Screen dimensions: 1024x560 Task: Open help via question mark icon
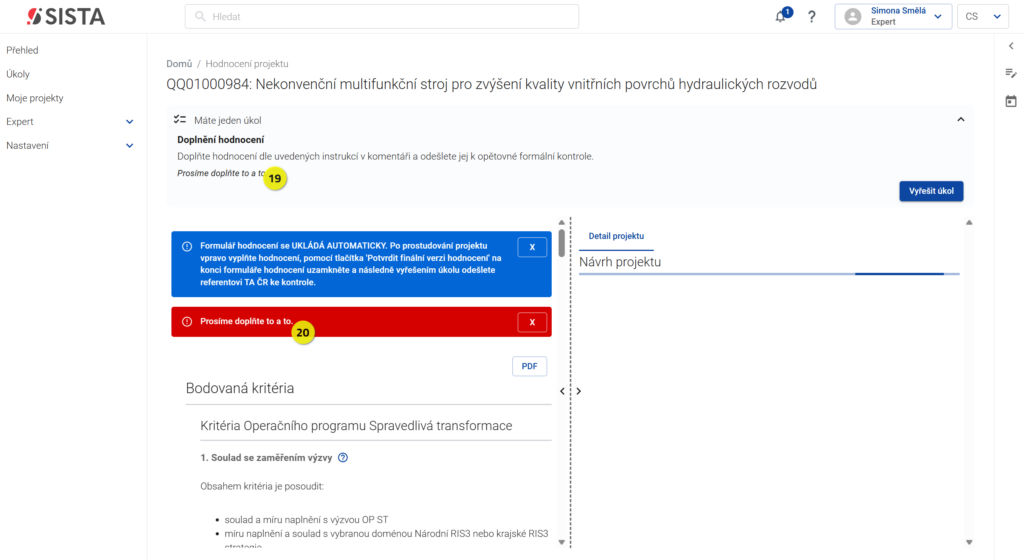pos(812,17)
